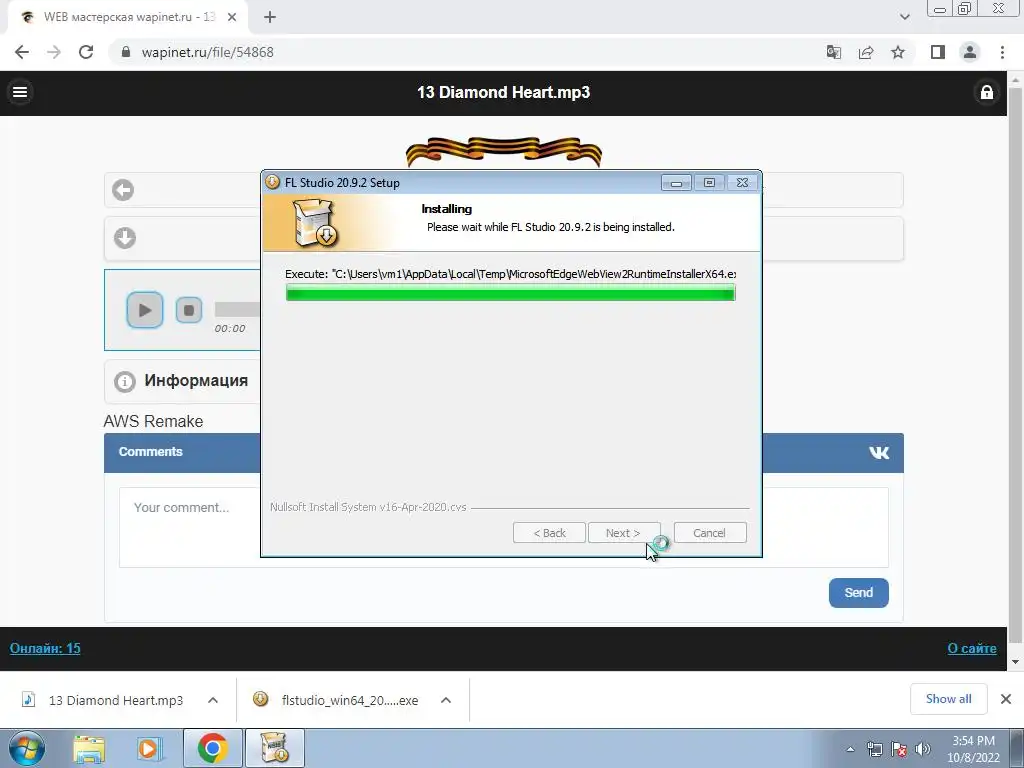Send the comment
The width and height of the screenshot is (1024, 768).
click(x=858, y=592)
